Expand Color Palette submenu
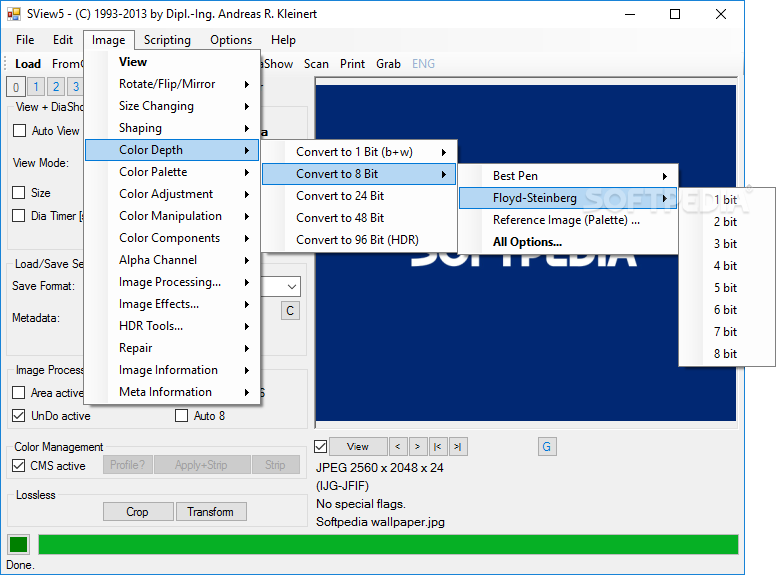The image size is (776, 575). 172,172
